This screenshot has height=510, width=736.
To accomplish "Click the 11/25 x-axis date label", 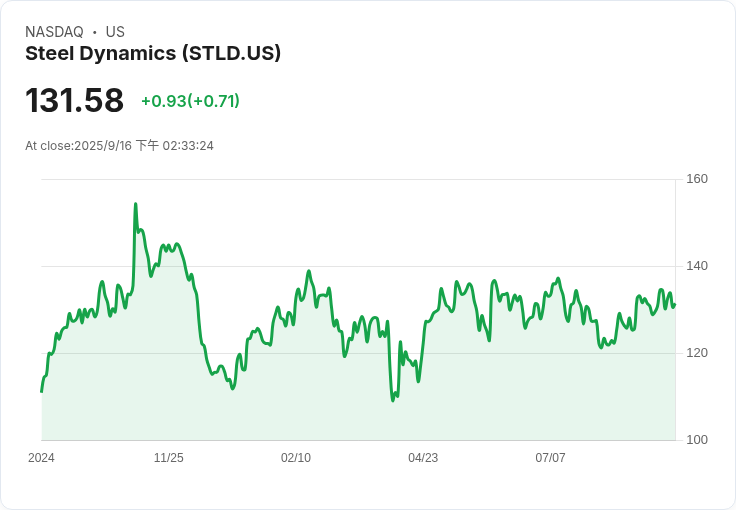I will pos(169,458).
